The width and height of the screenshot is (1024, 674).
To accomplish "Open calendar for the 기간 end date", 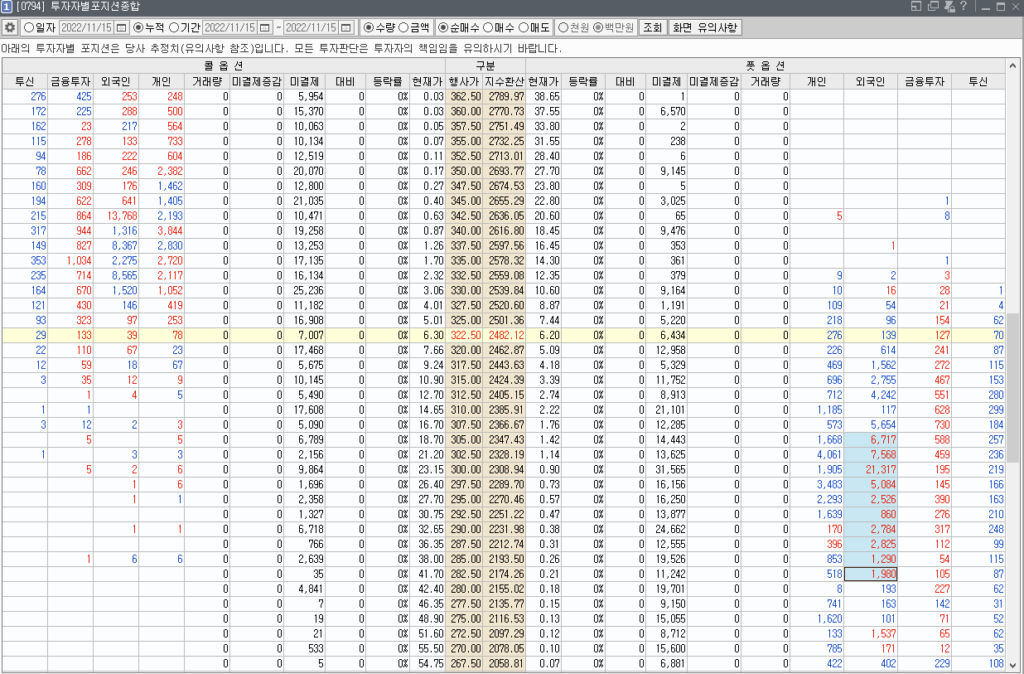I will (x=345, y=27).
